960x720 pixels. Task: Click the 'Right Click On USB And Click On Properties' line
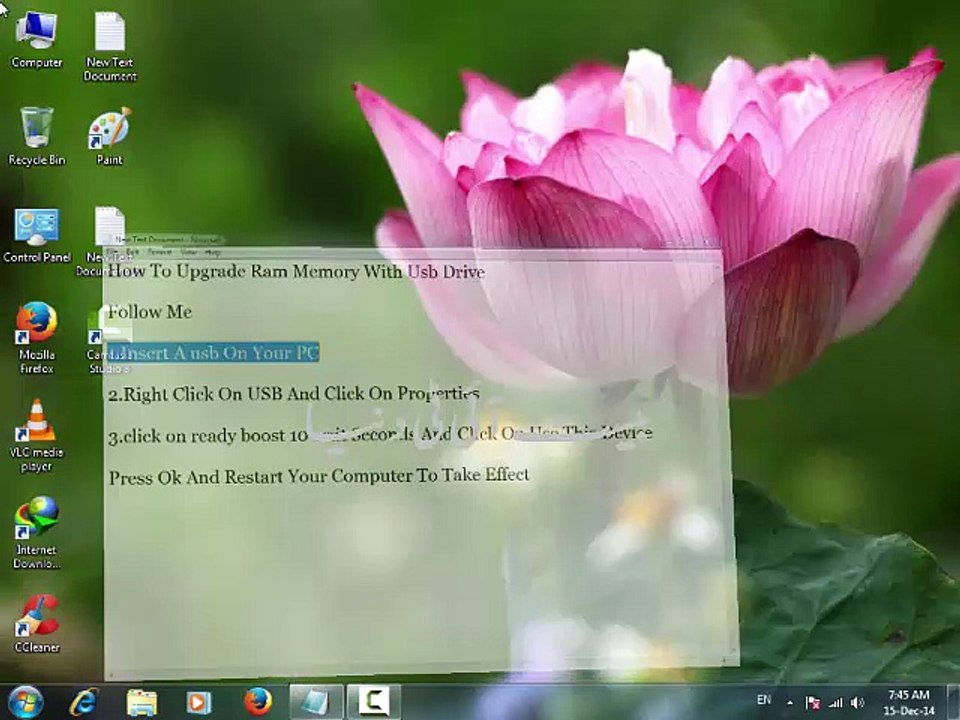coord(294,394)
